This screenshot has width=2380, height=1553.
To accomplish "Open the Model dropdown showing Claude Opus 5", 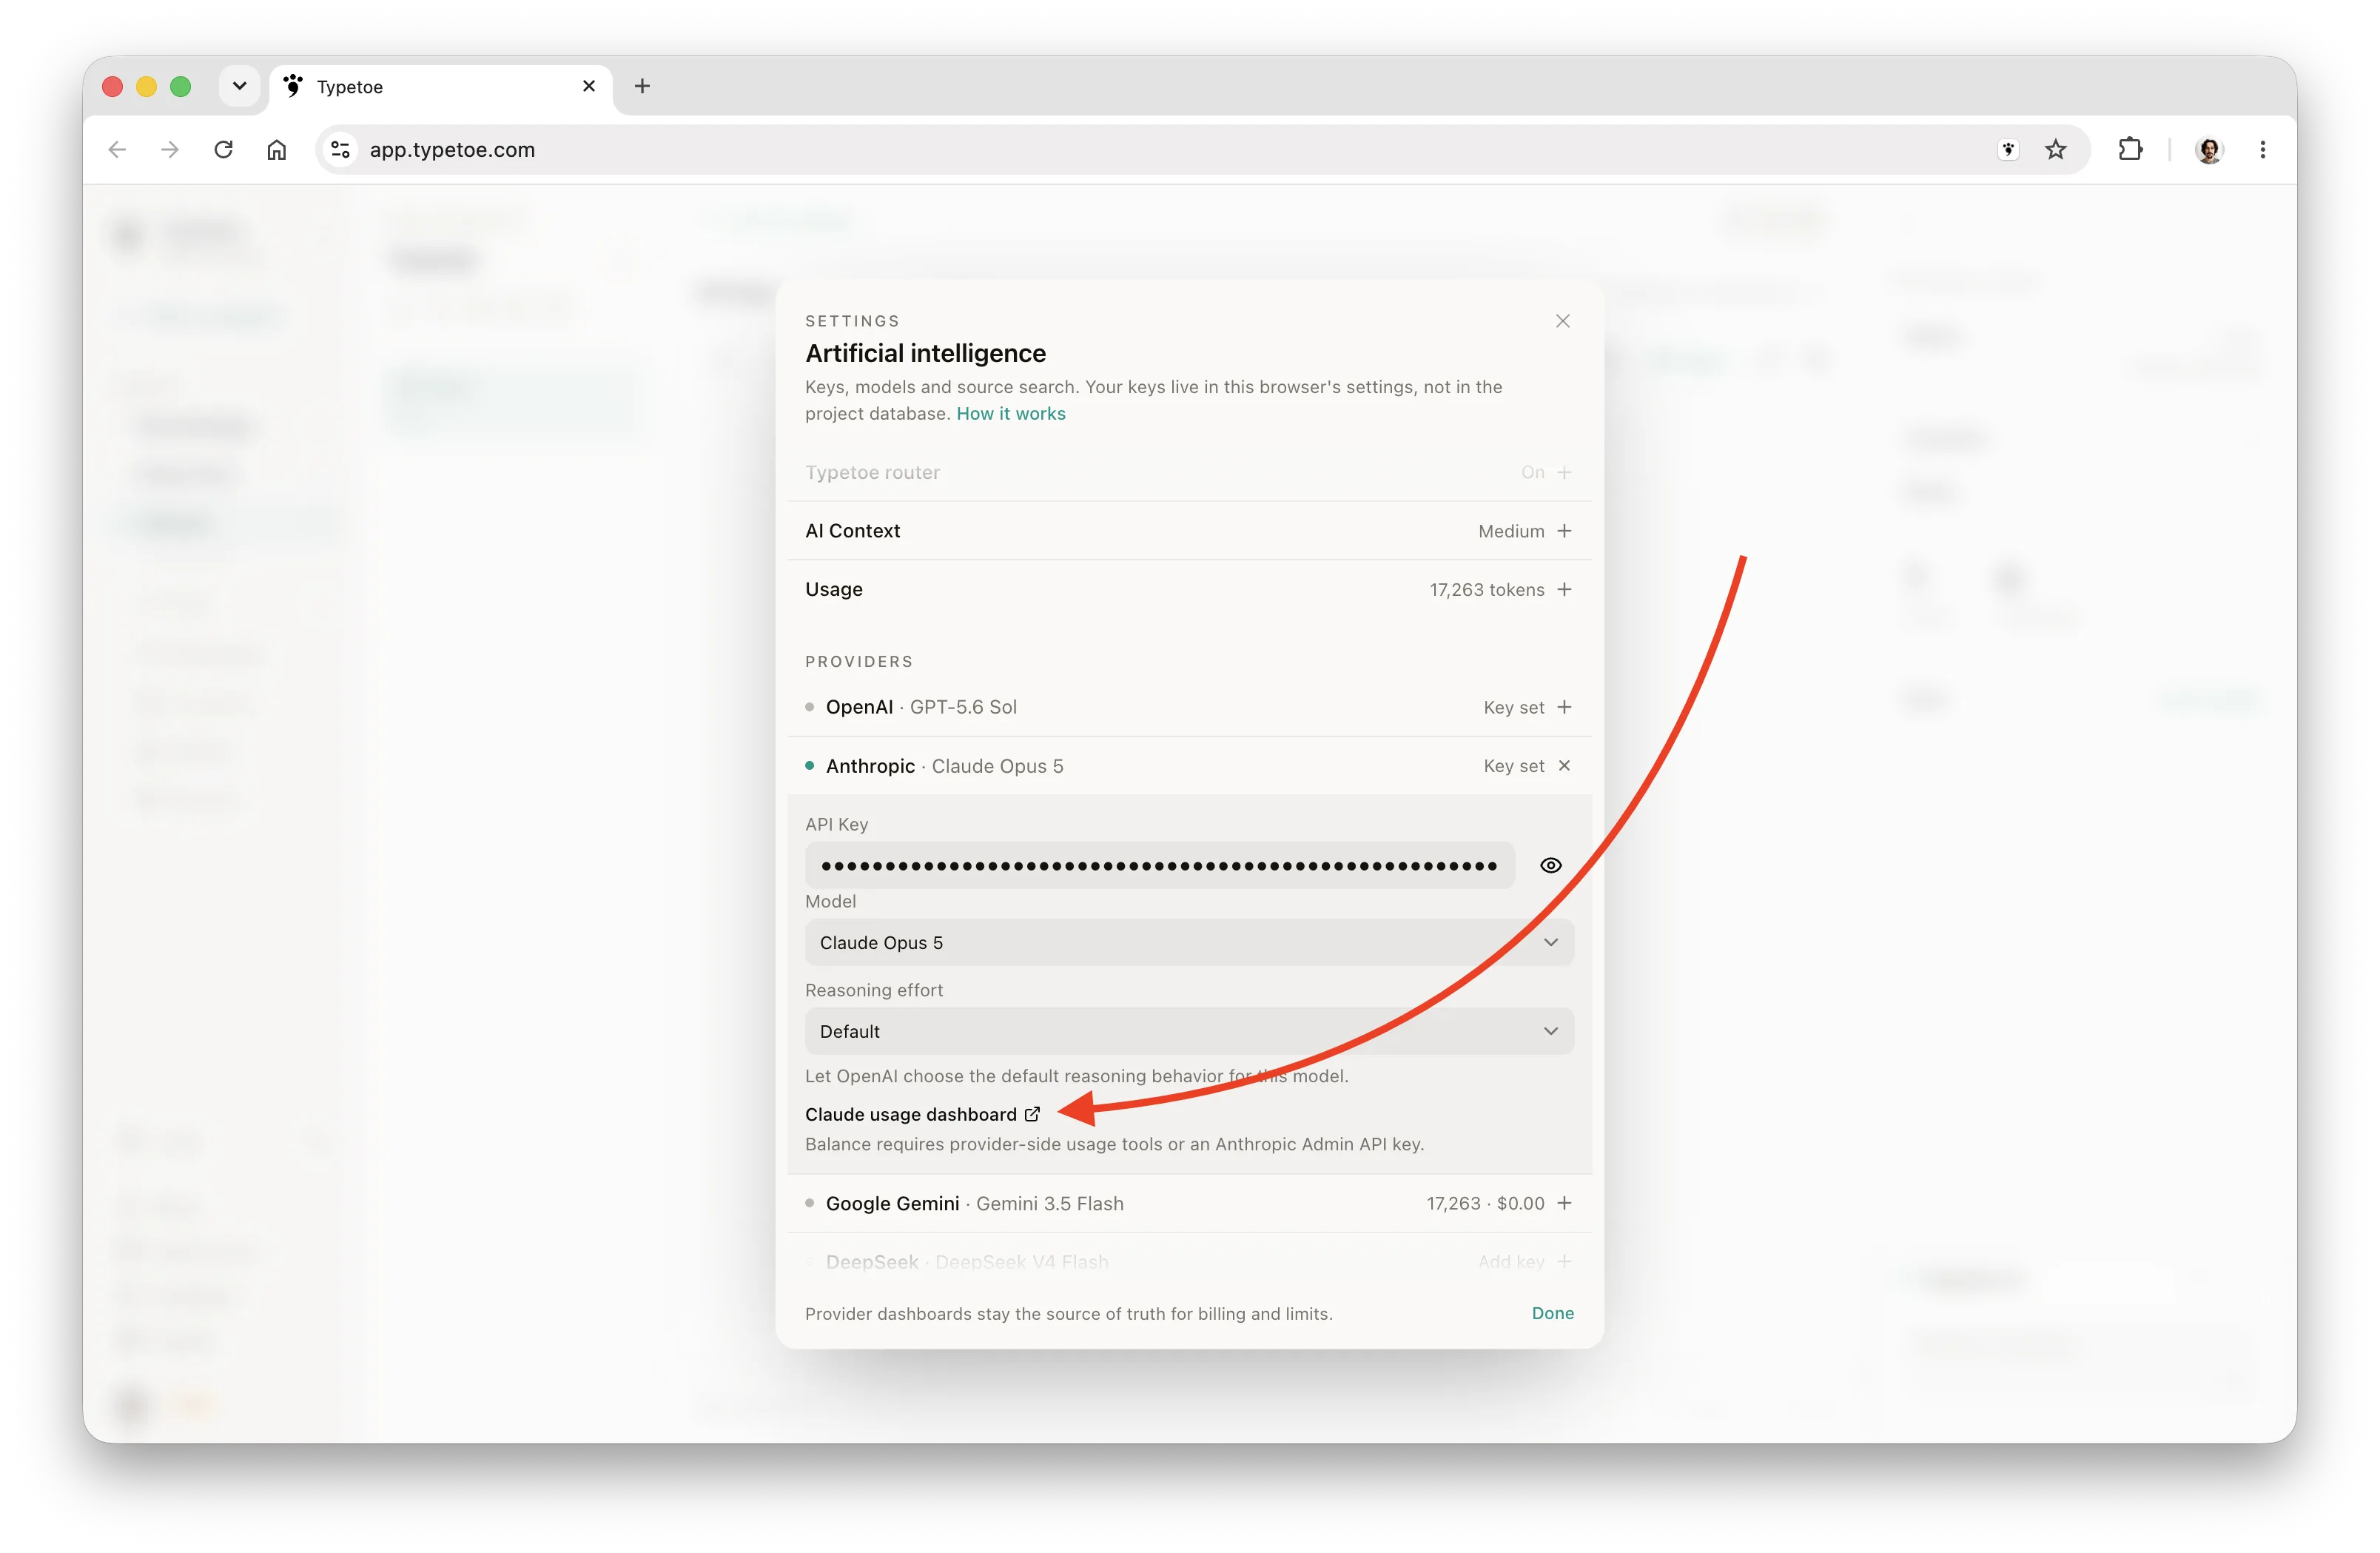I will 1189,943.
